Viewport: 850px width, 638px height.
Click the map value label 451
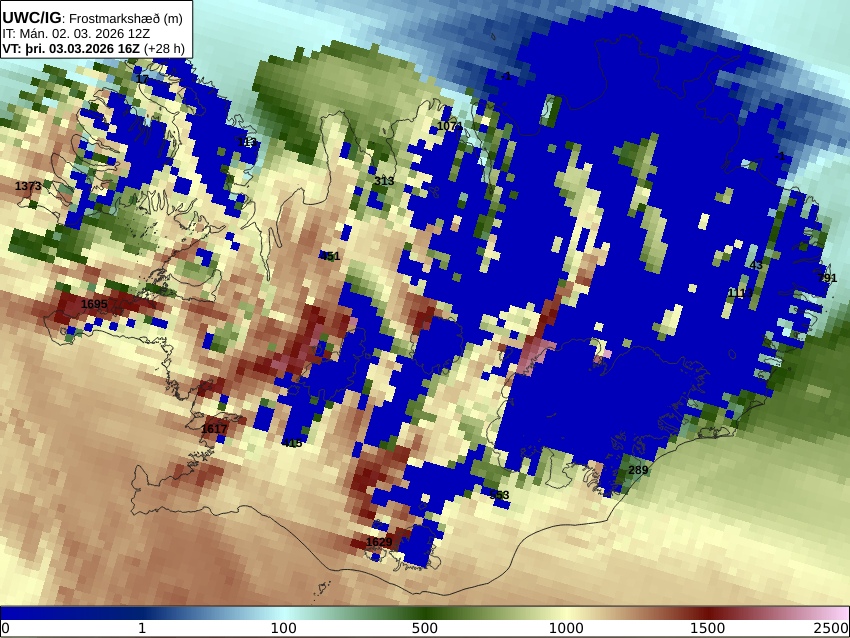point(330,256)
